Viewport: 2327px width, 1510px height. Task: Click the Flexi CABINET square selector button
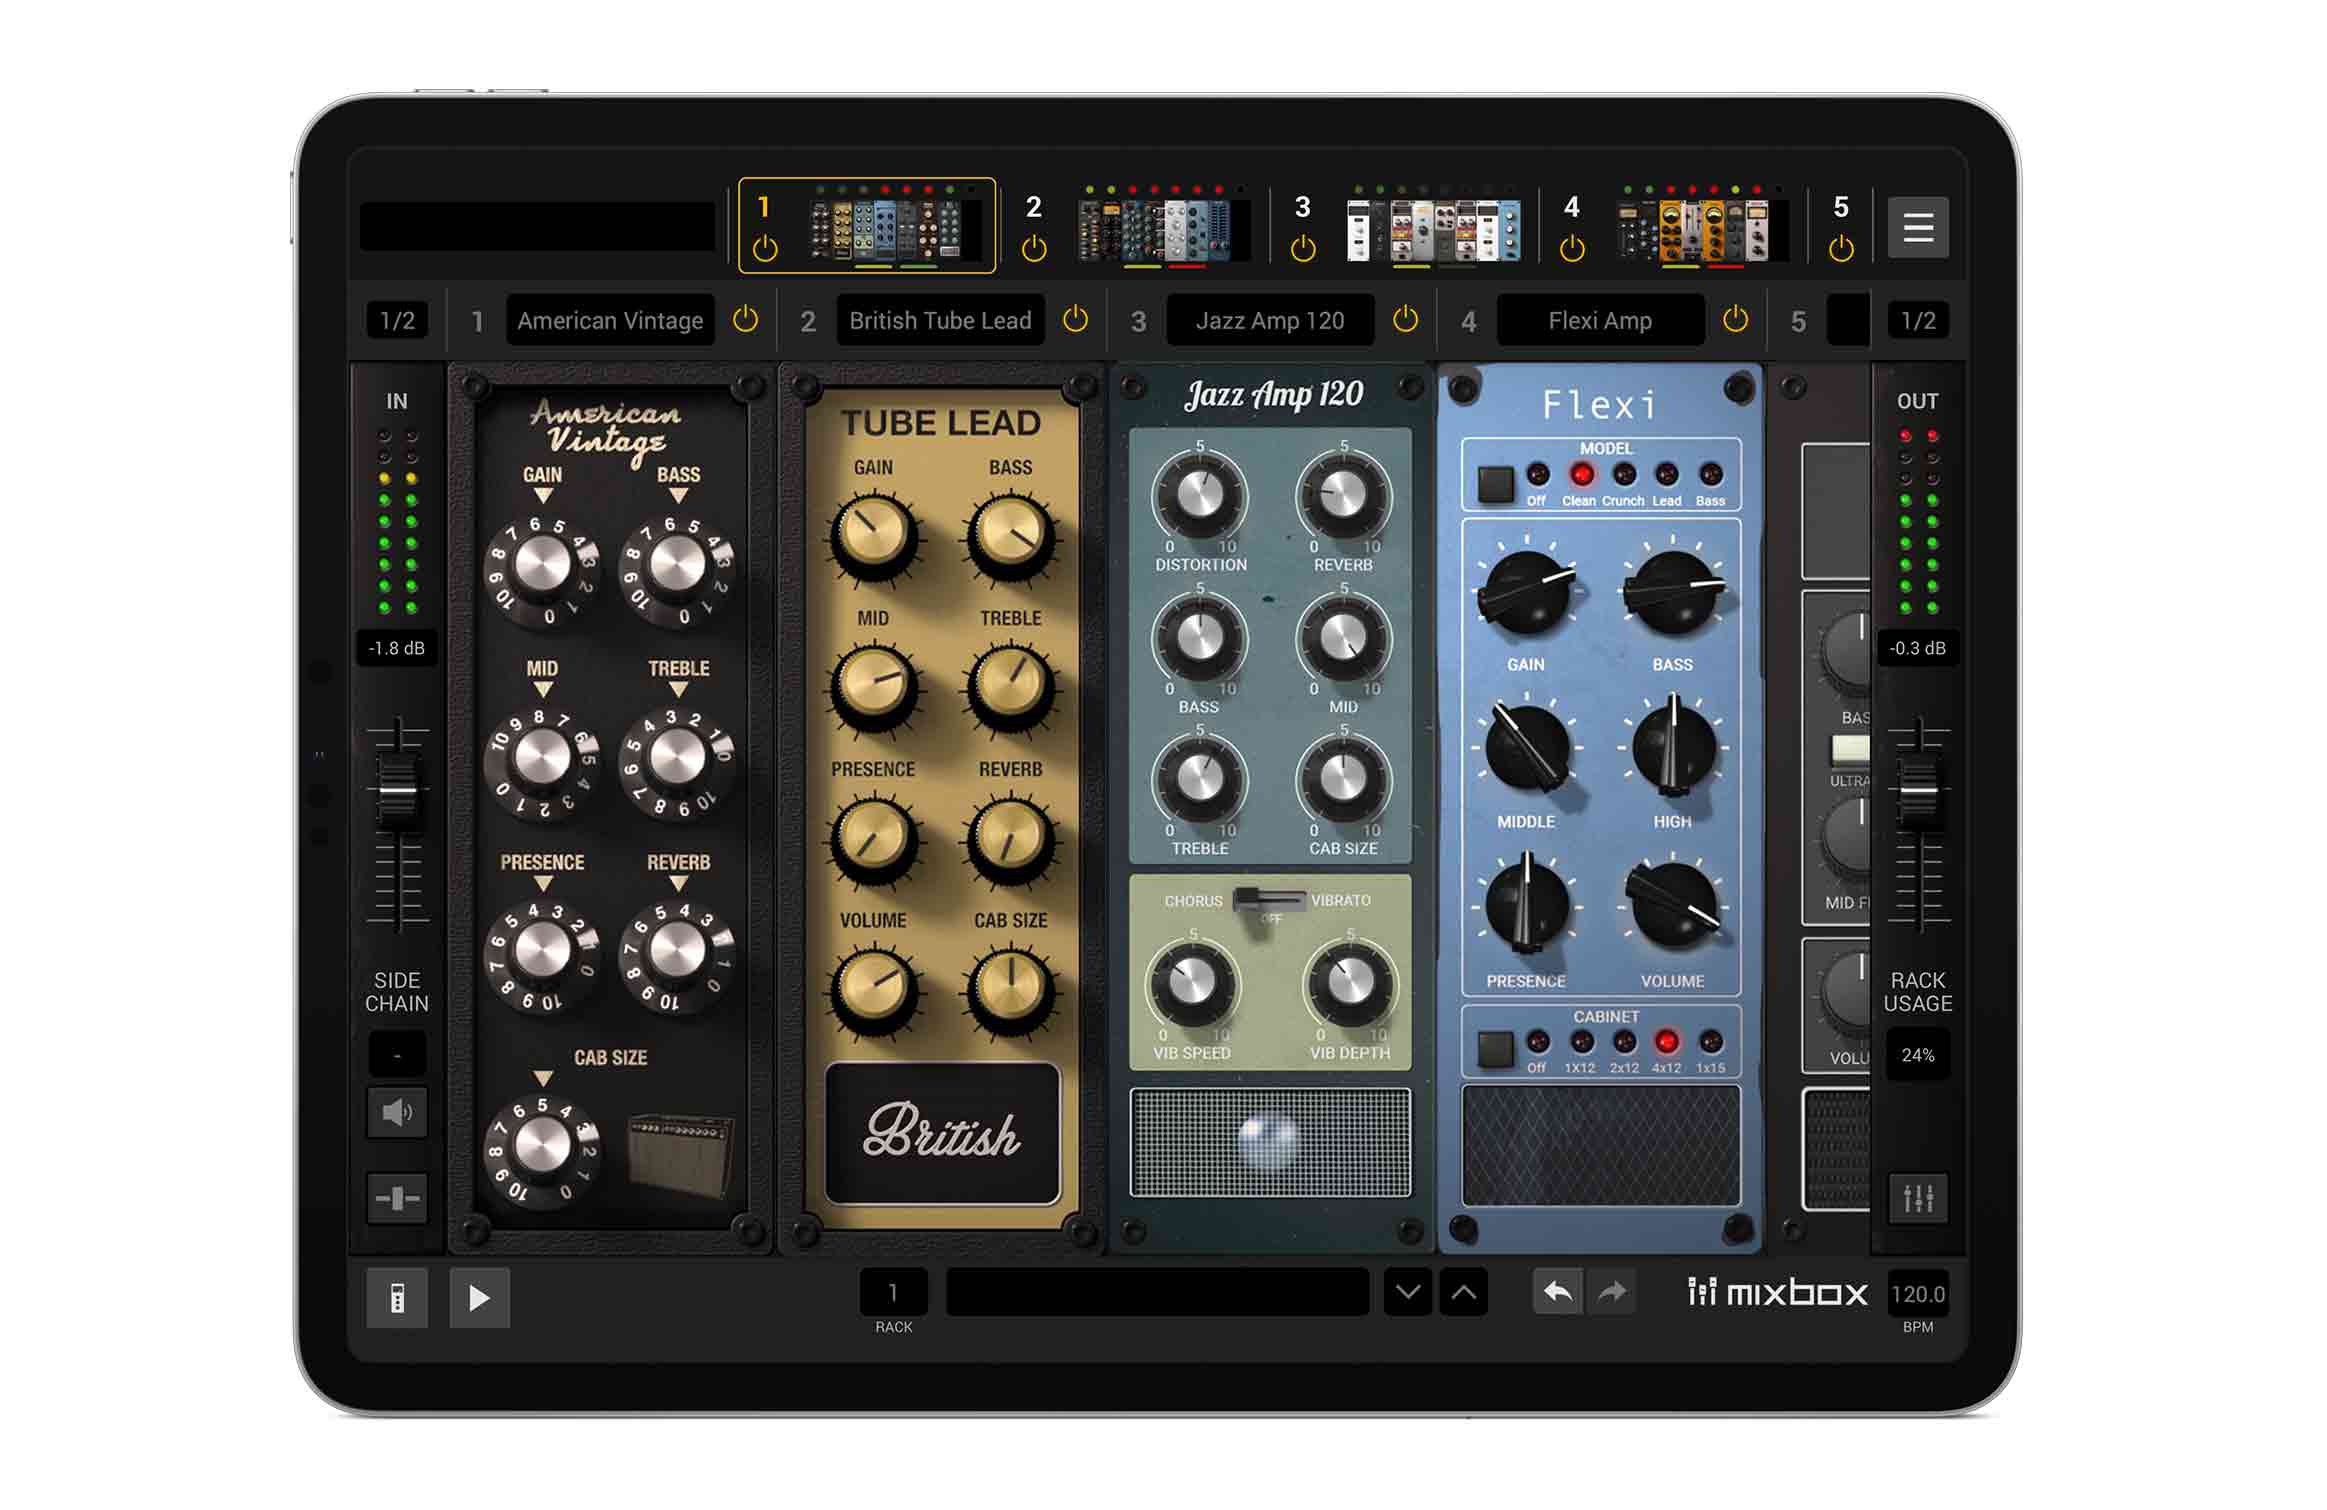point(1496,1051)
